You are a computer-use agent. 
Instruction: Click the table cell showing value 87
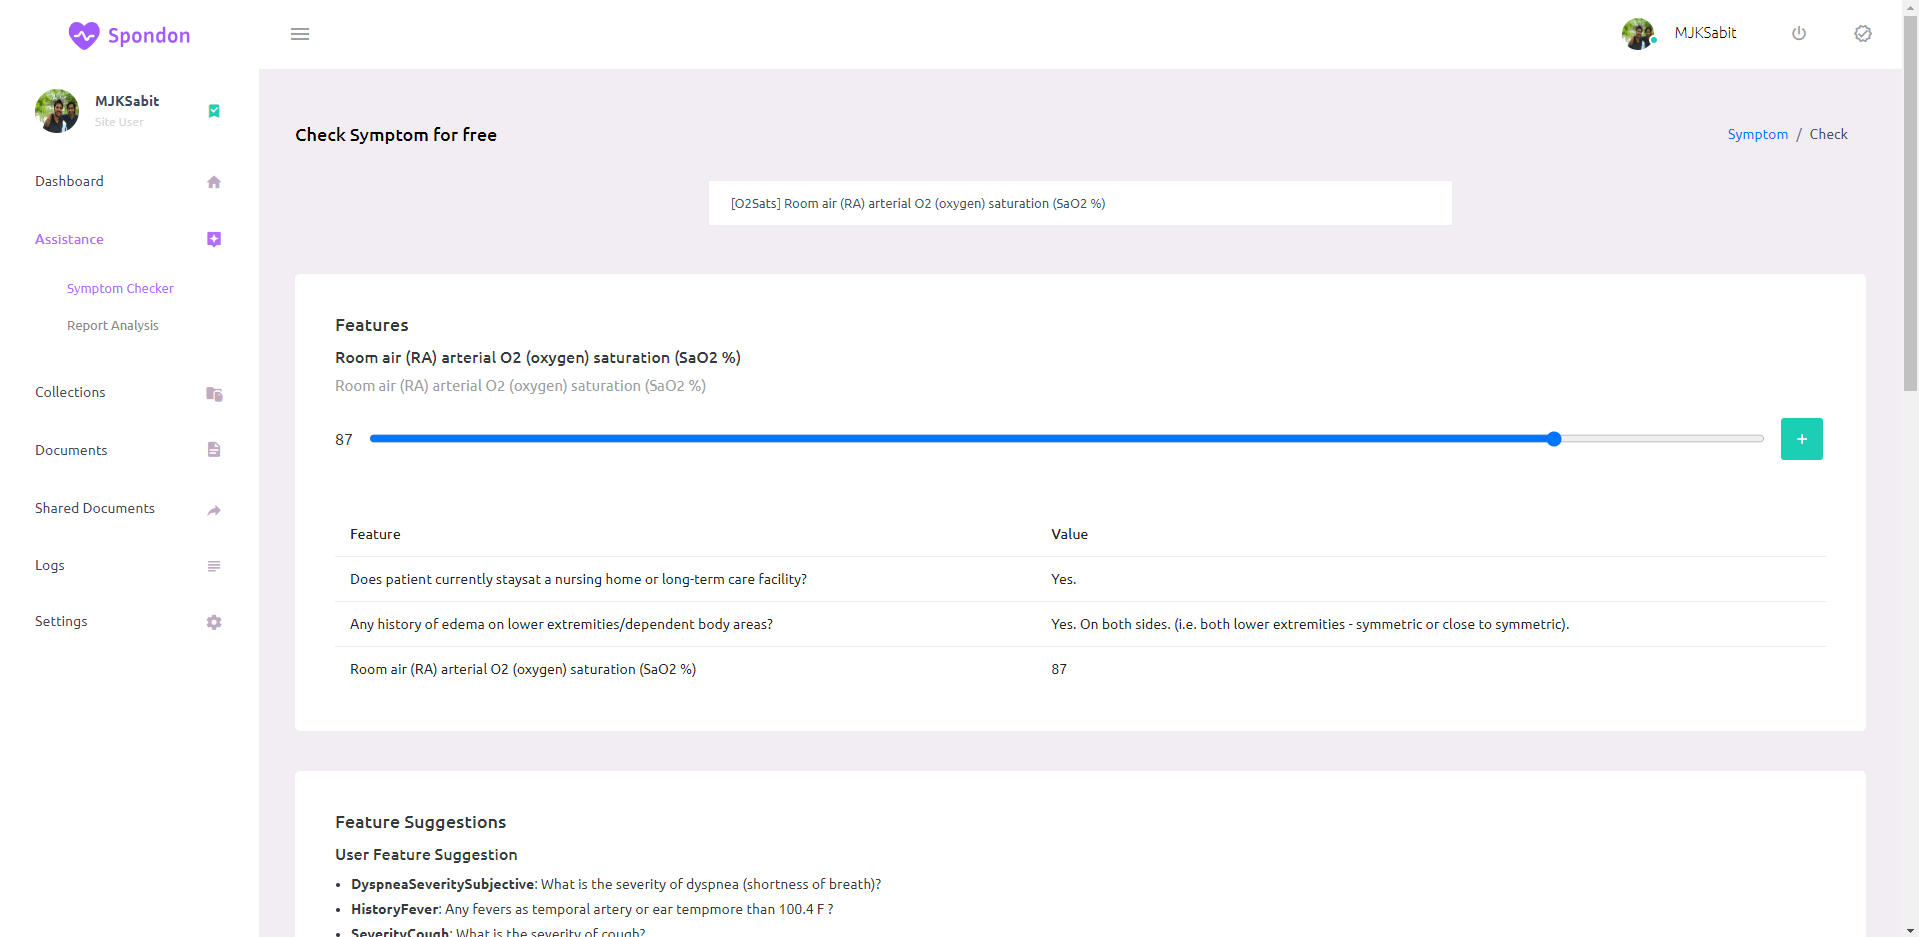pos(1059,669)
